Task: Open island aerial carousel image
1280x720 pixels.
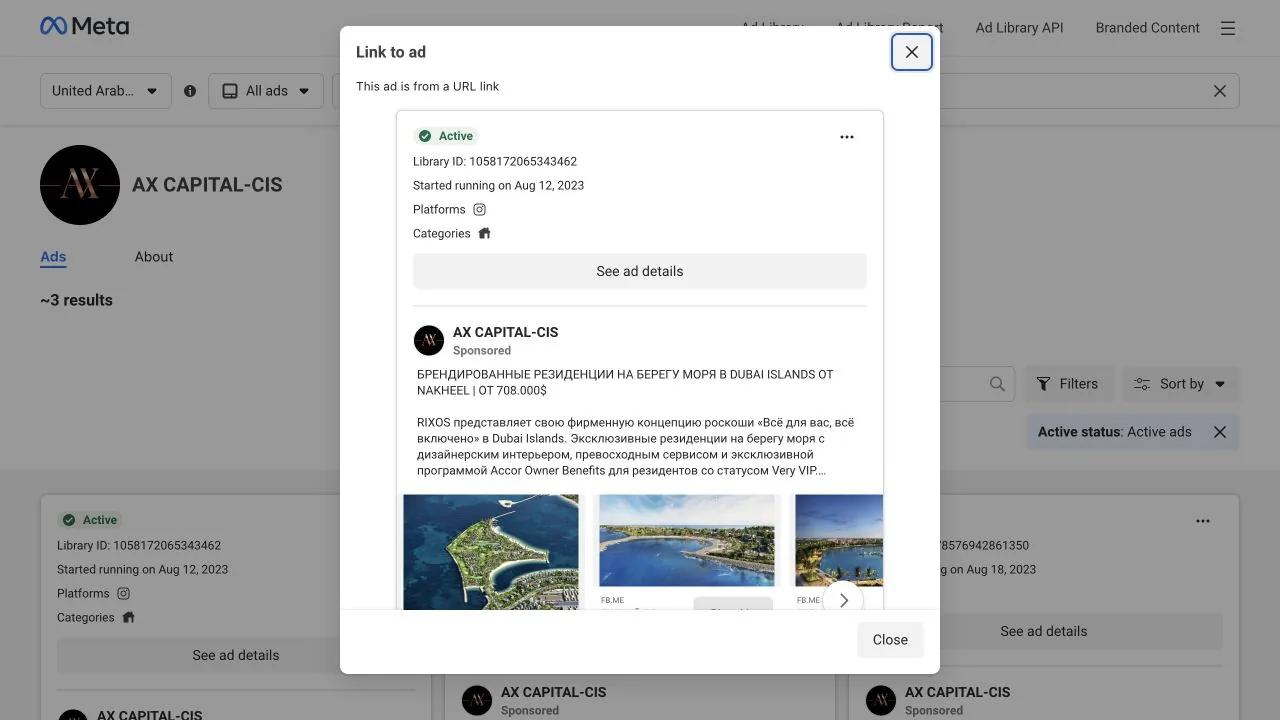Action: tap(491, 552)
